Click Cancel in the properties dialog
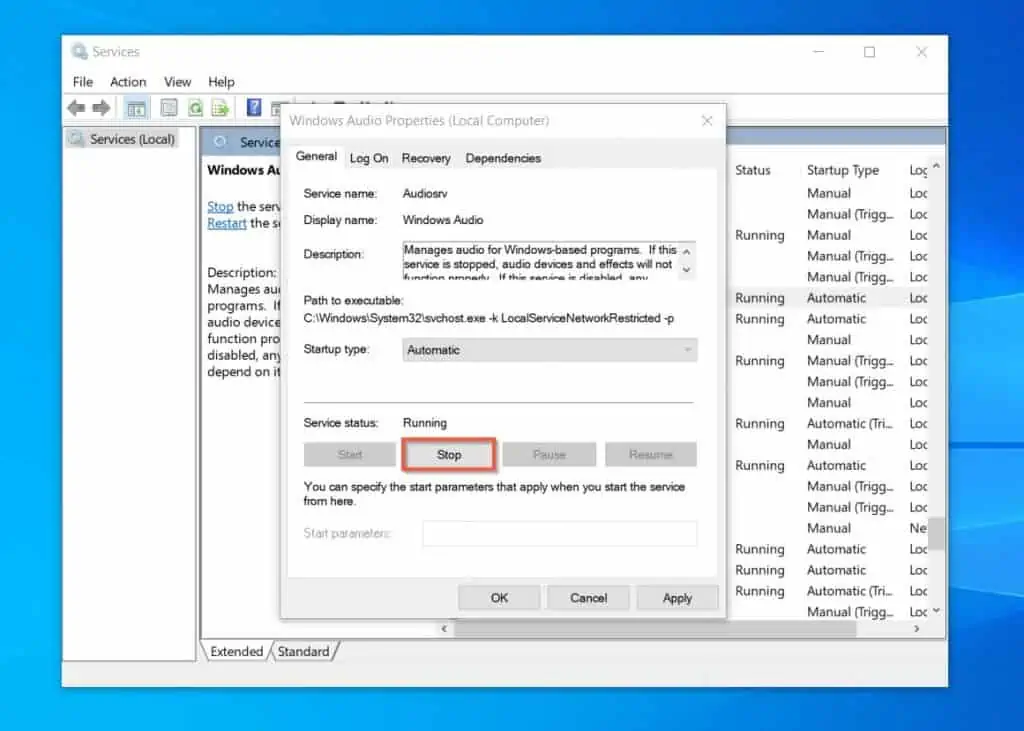Screen dimensions: 1024x731 pos(588,598)
